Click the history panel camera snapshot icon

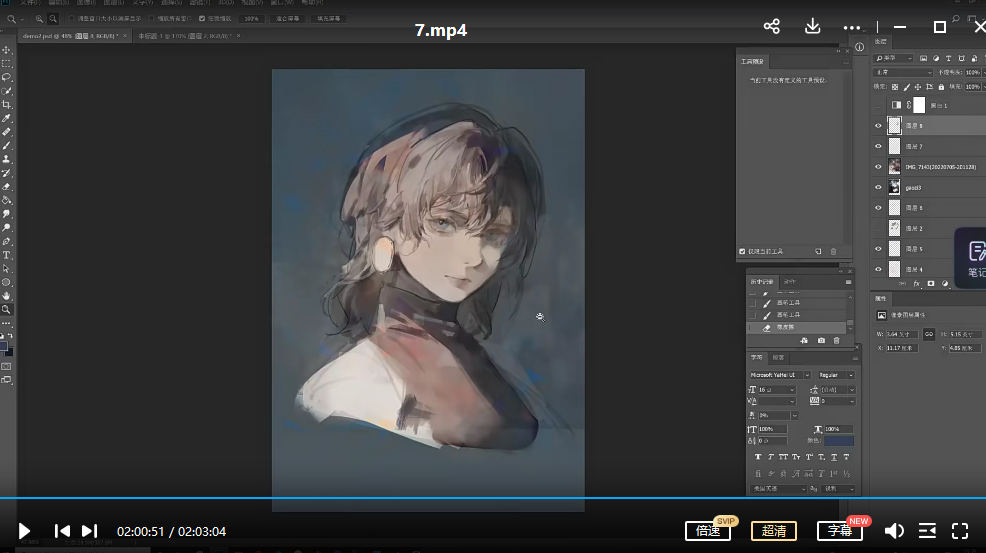pyautogui.click(x=821, y=341)
